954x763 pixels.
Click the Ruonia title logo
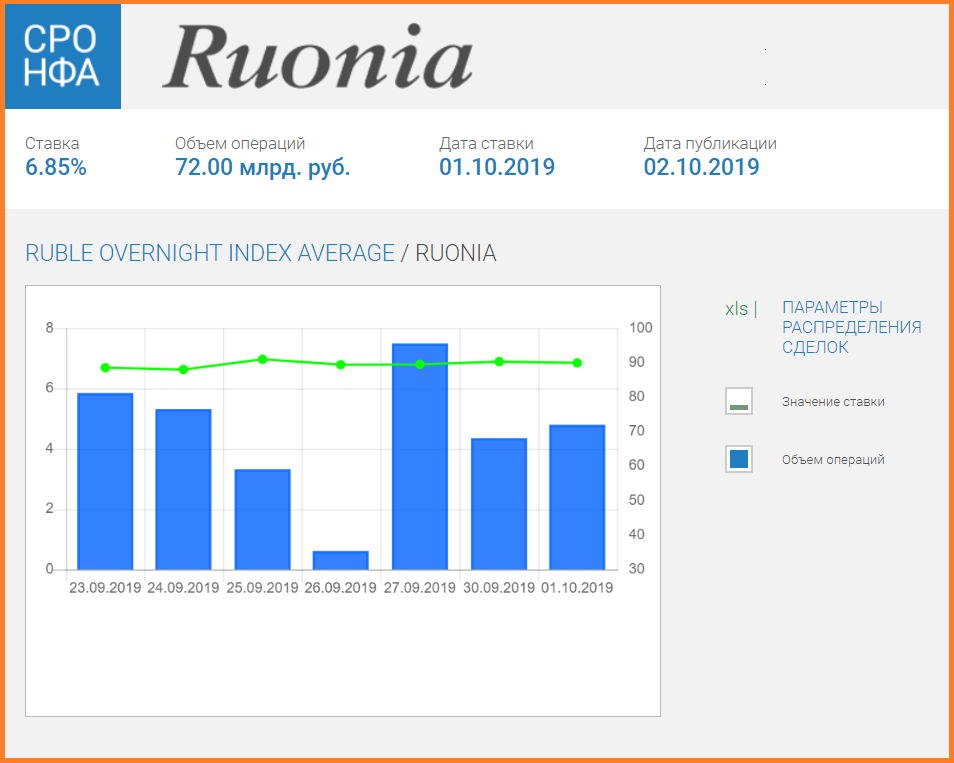318,57
